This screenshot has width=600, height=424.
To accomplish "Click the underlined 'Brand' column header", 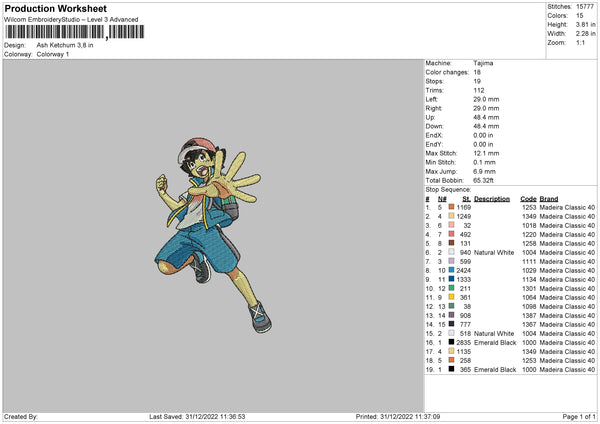I will [549, 199].
